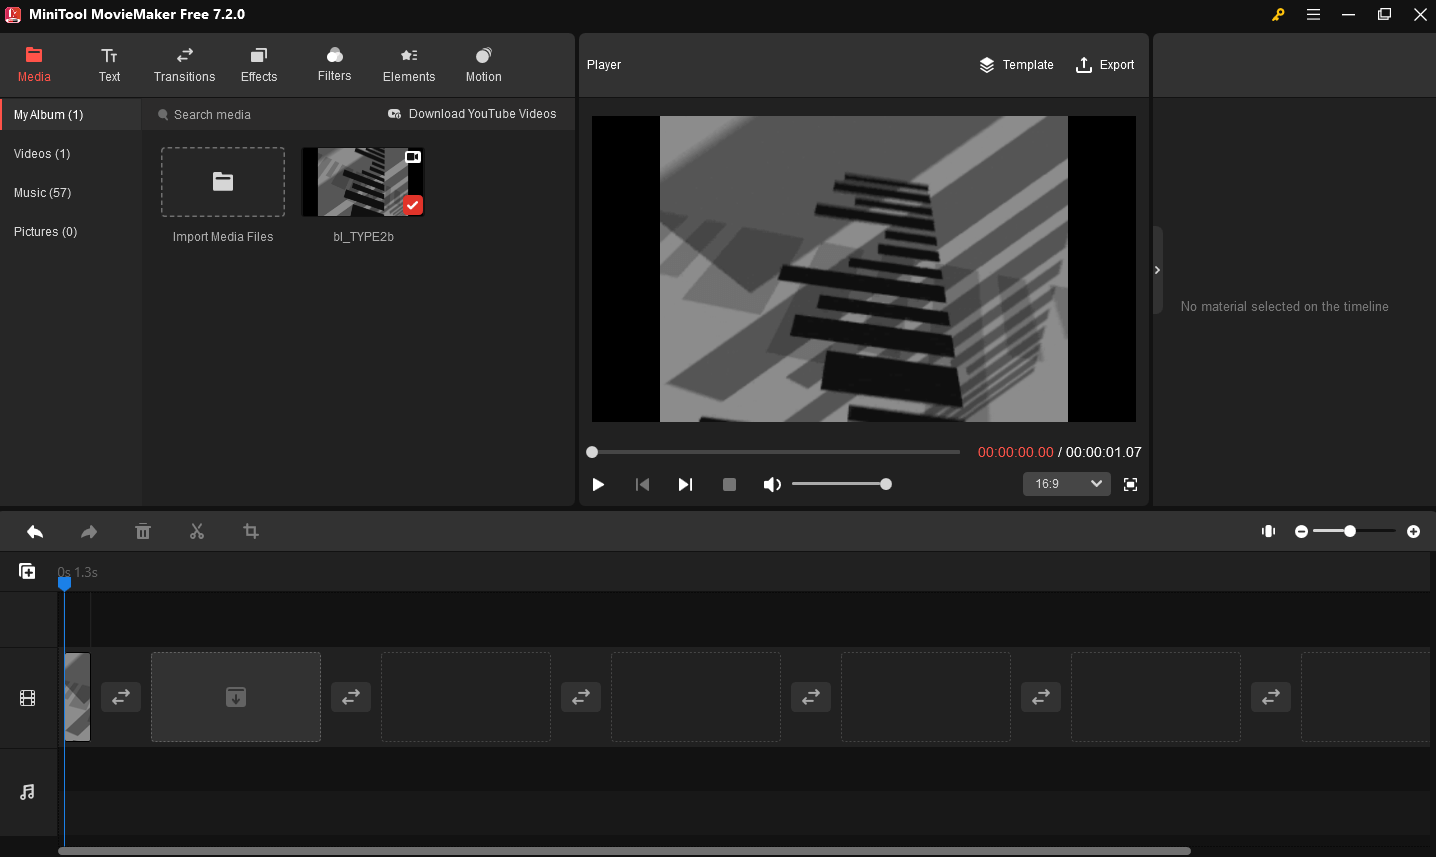Click the audio track music icon
Viewport: 1436px width, 857px height.
(28, 792)
